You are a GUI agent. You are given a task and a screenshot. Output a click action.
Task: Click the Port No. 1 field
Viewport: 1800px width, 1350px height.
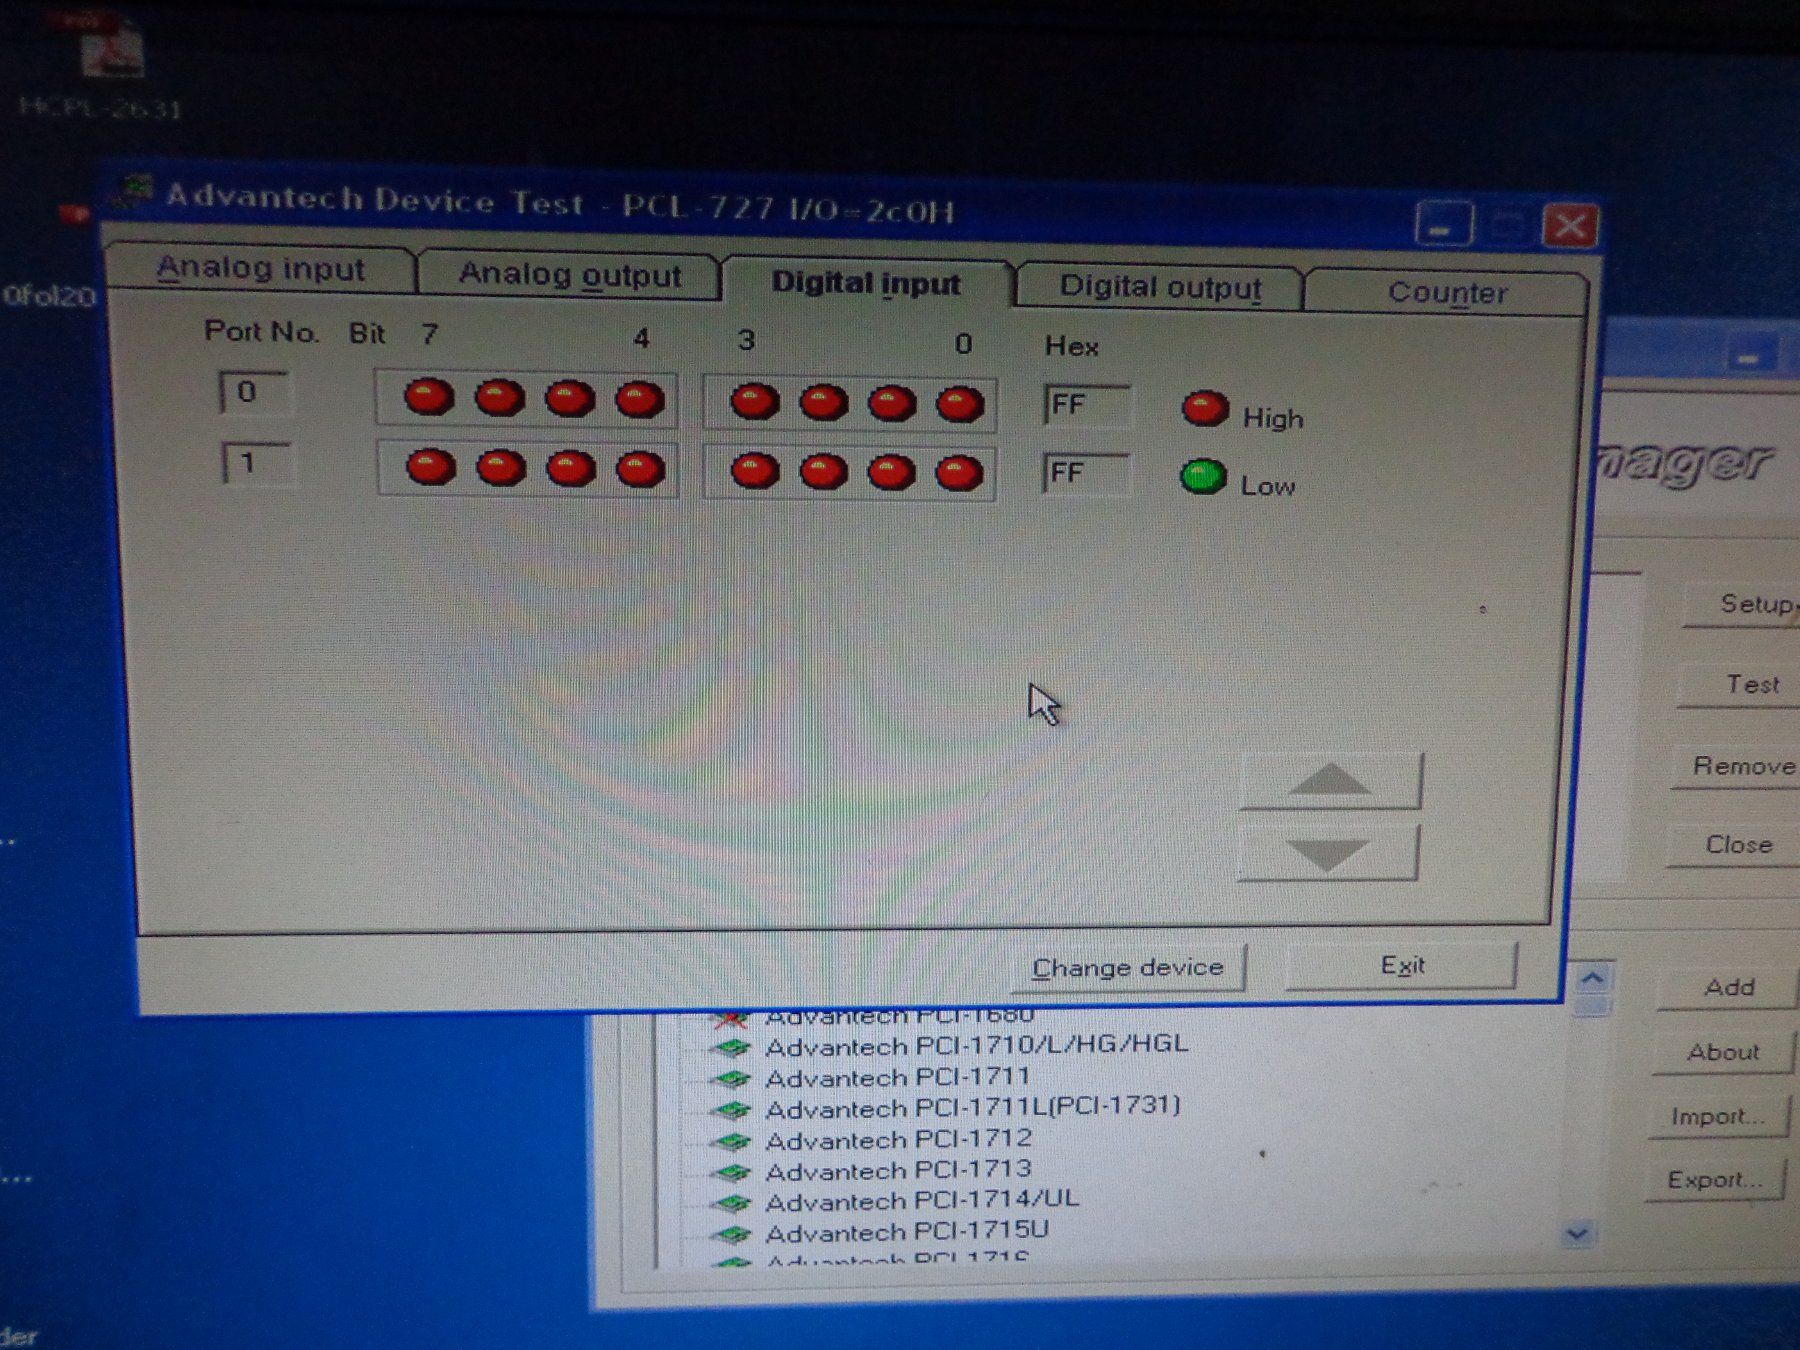click(257, 463)
